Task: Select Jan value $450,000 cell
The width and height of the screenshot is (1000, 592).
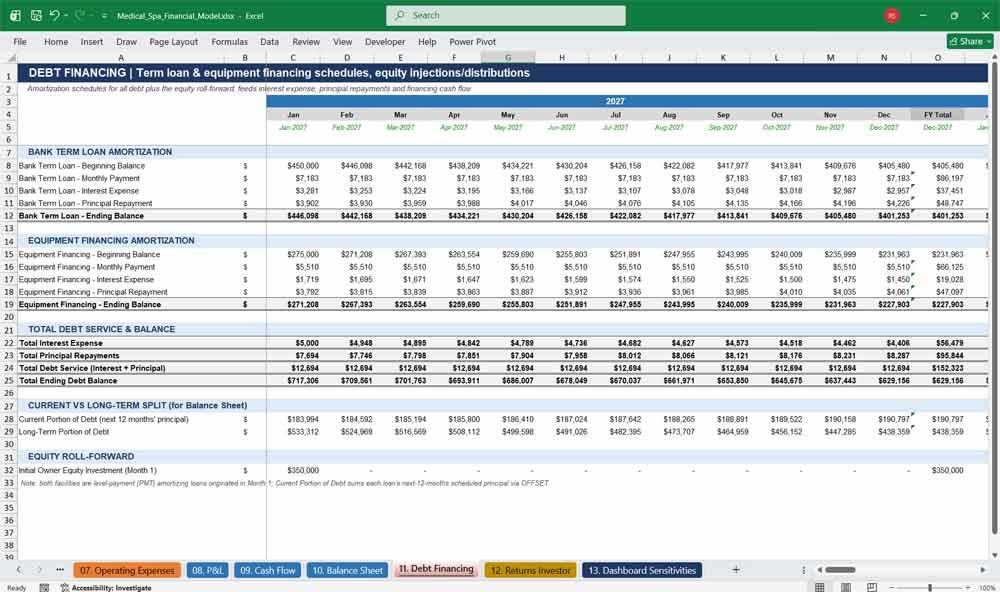Action: coord(303,166)
